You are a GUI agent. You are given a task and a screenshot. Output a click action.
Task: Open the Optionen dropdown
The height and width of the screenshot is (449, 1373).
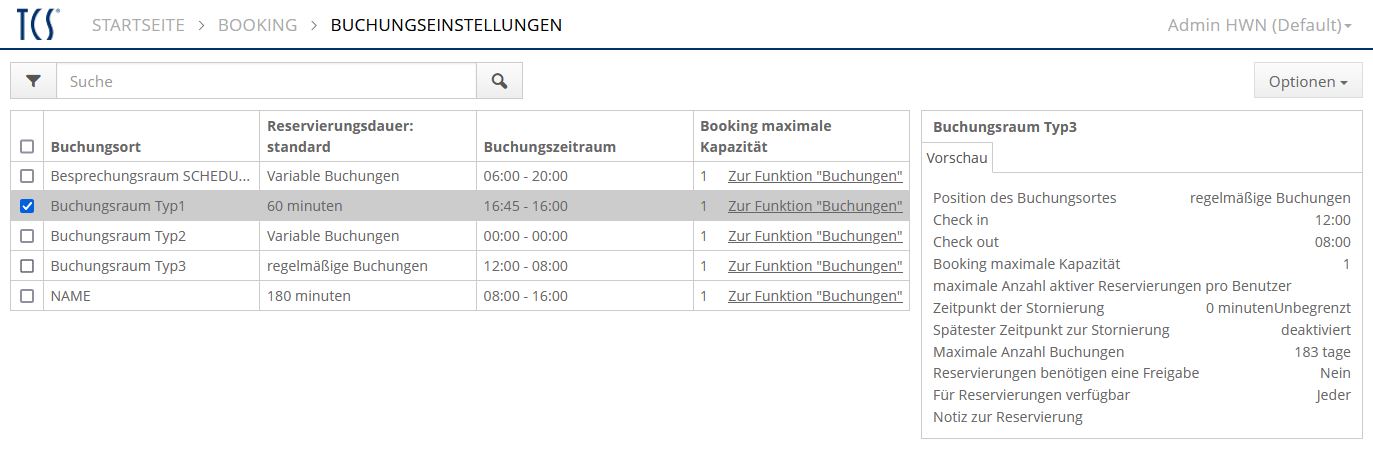[x=1308, y=82]
